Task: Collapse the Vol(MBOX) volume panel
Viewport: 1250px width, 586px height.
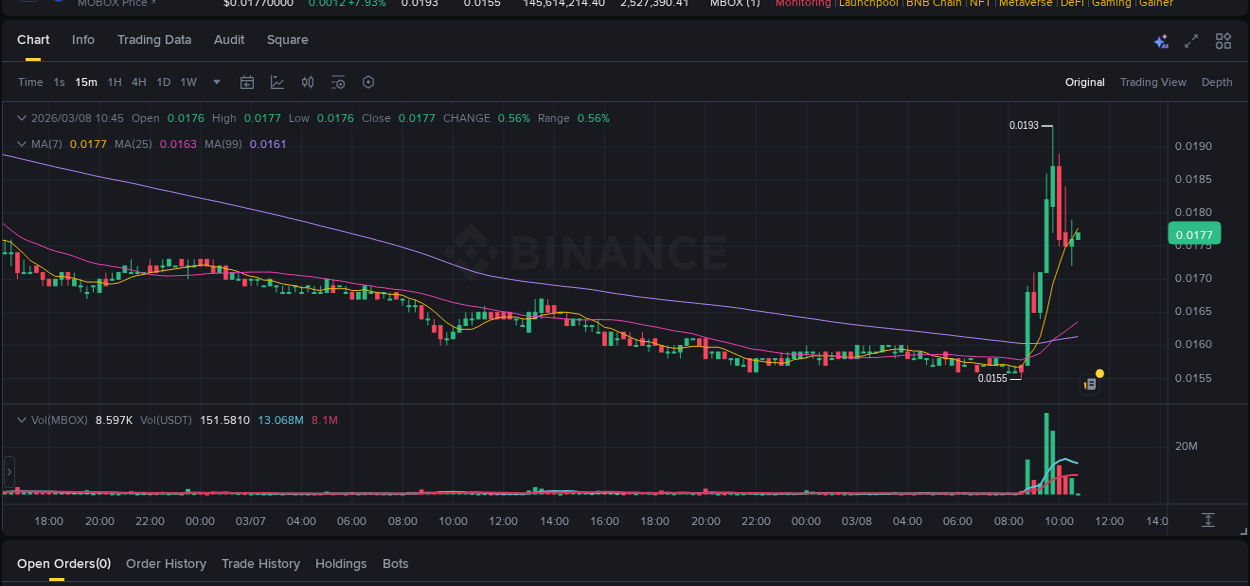Action: 21,420
